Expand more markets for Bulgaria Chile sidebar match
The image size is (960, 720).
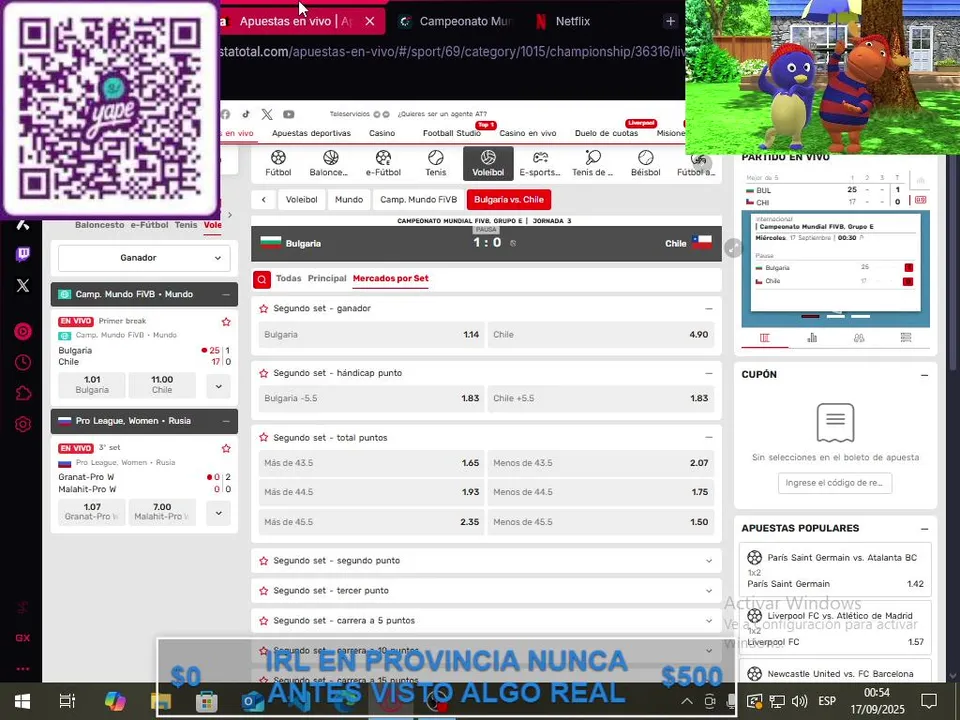pos(219,386)
